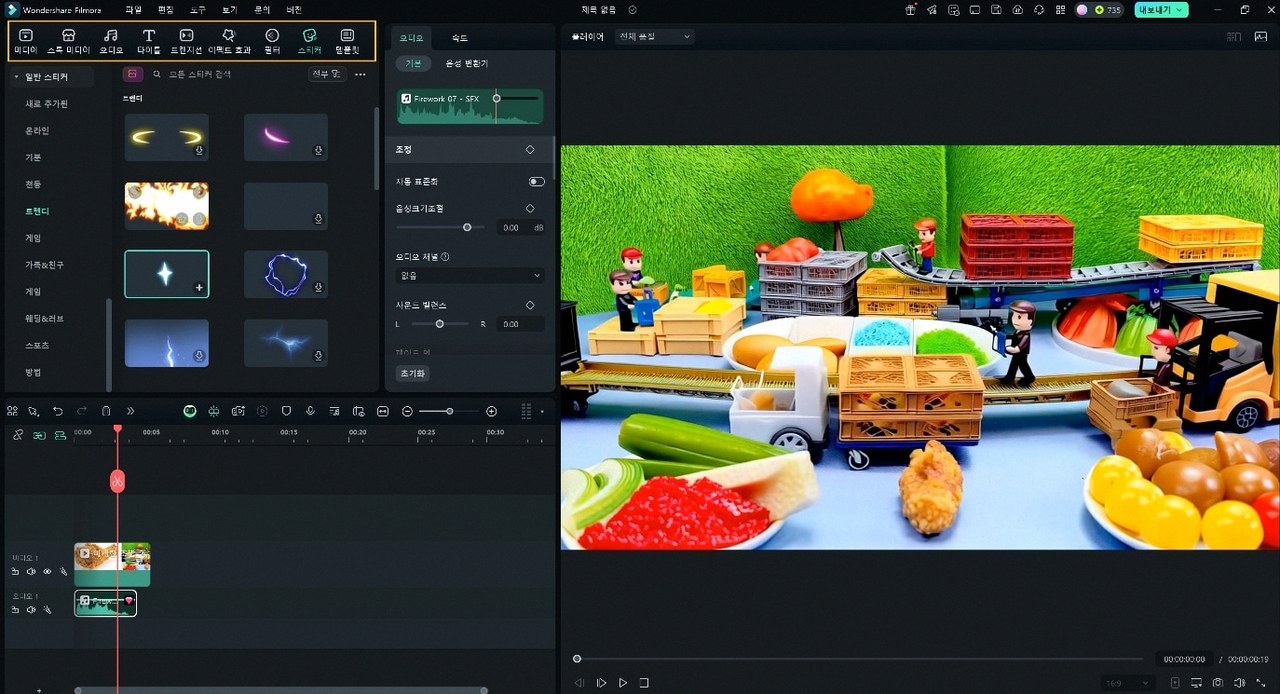Adjust the 사운드 밸런스 L-R slider
This screenshot has width=1280, height=694.
click(x=441, y=324)
